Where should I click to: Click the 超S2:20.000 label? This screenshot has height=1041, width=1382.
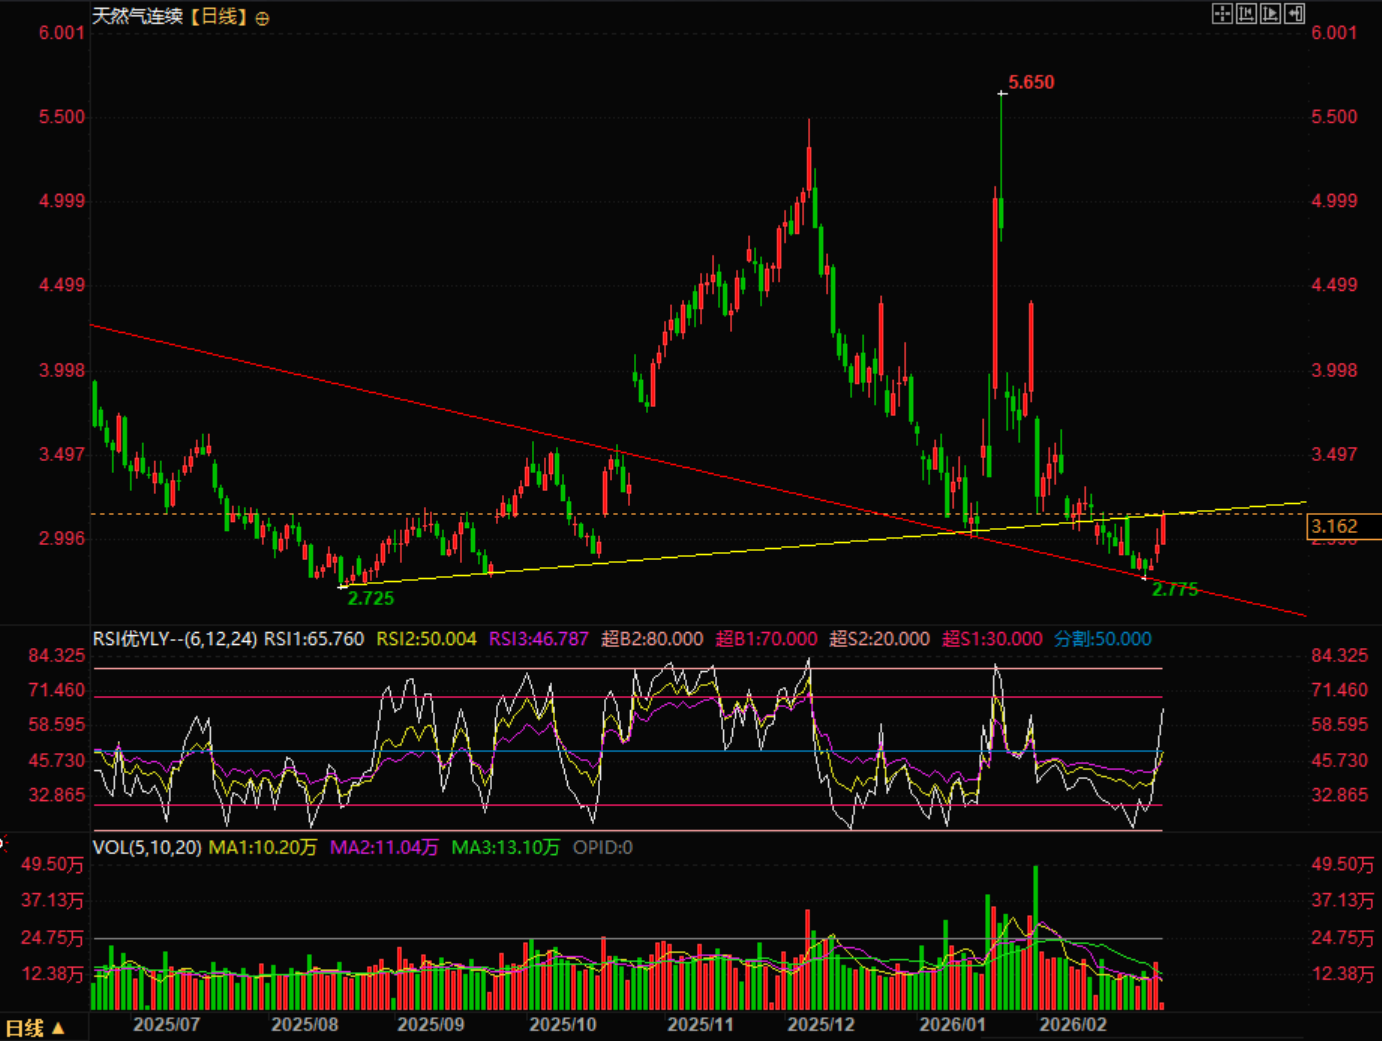pos(880,639)
